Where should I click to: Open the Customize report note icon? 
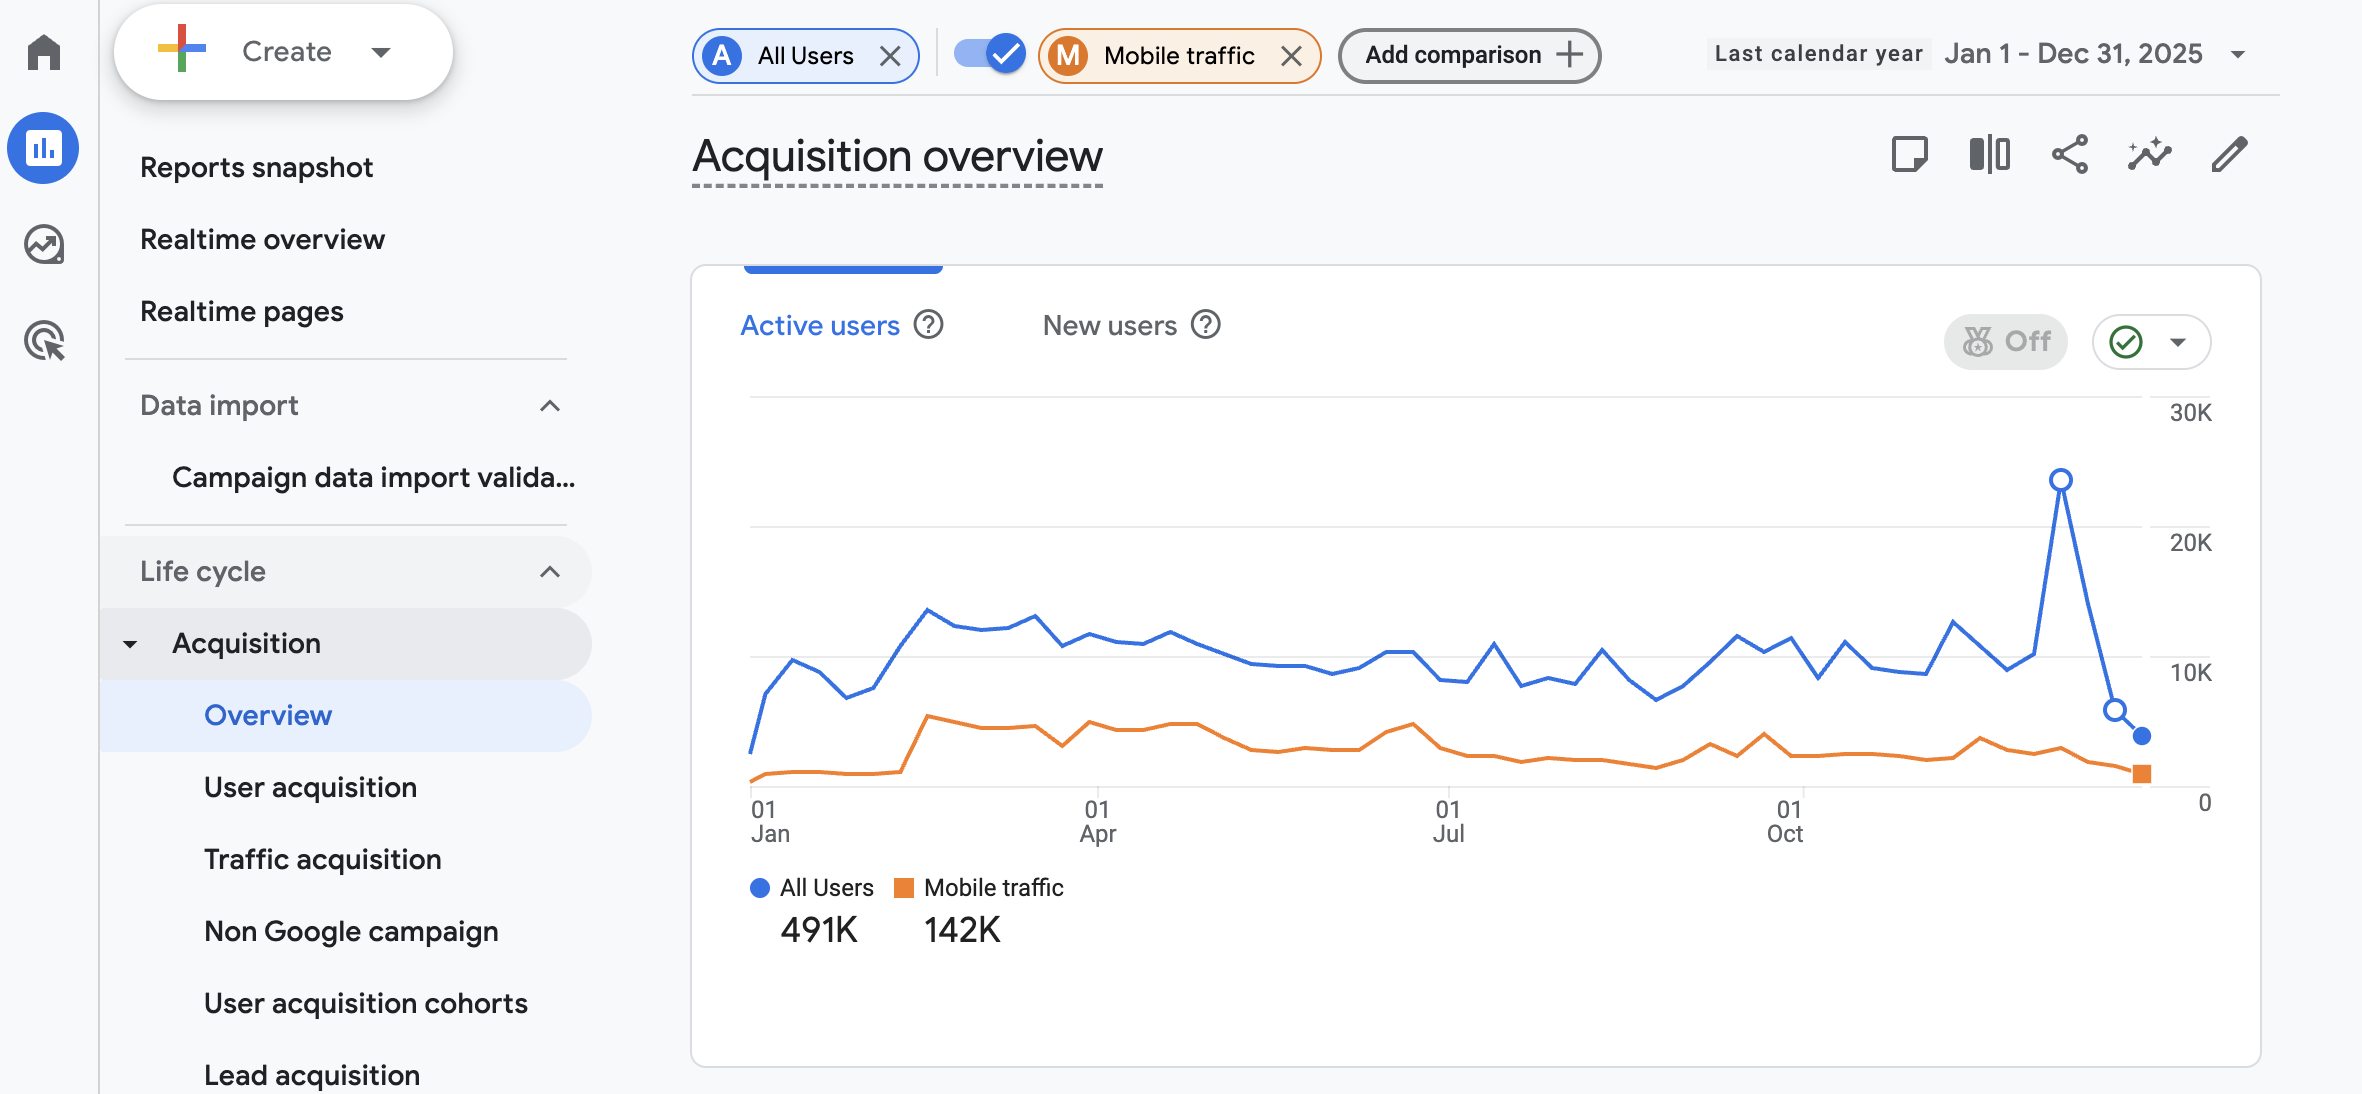click(x=1909, y=155)
